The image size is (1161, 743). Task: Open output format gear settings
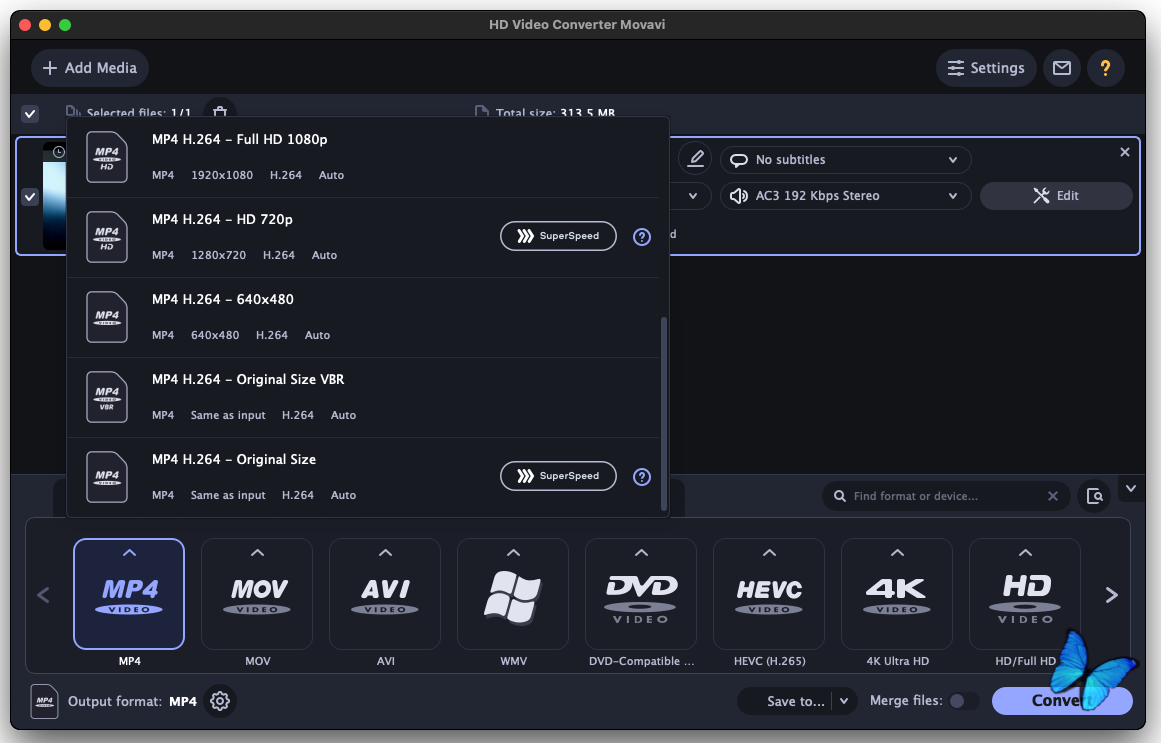click(x=220, y=701)
